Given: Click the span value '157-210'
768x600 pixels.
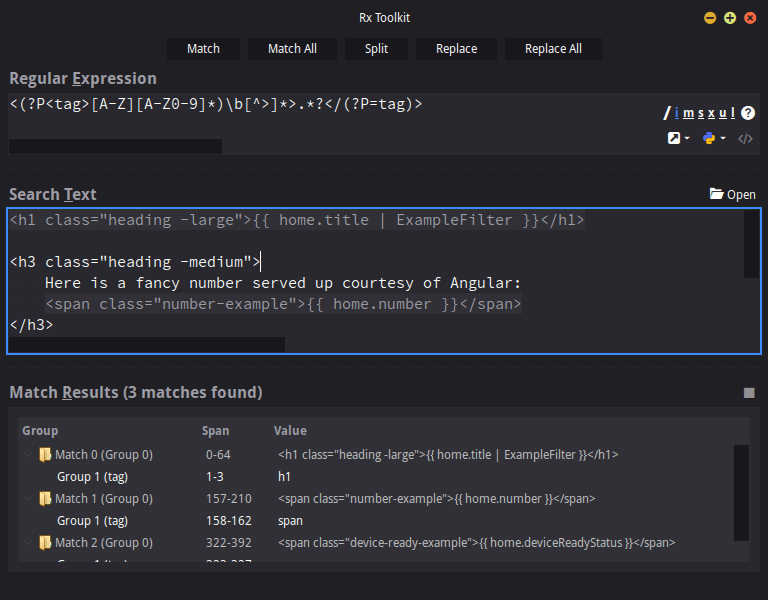Looking at the screenshot, I should (229, 499).
